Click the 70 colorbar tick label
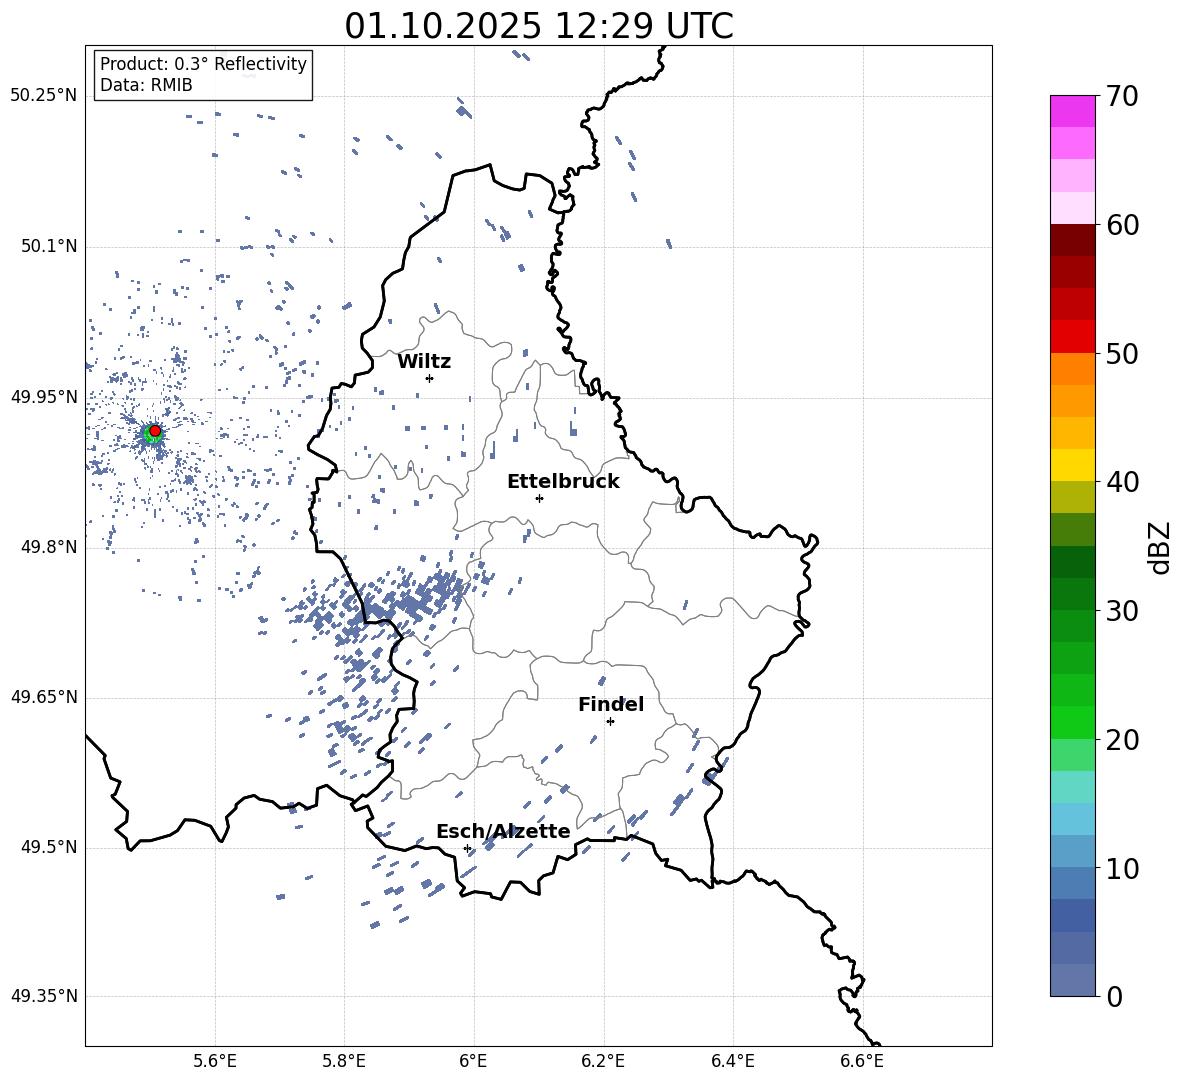Screen dimensions: 1184x1081 tap(1122, 97)
